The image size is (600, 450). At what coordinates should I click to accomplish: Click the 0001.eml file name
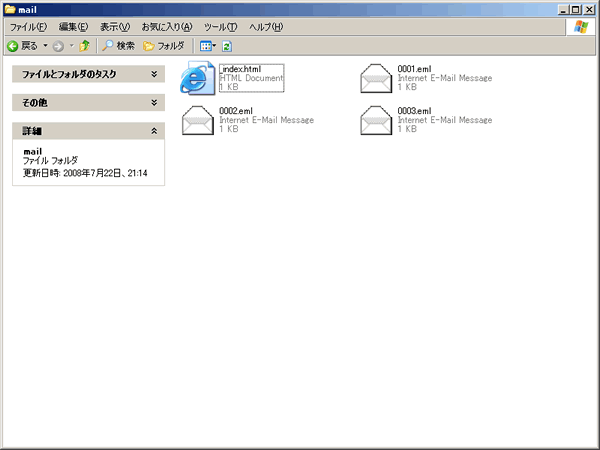414,69
